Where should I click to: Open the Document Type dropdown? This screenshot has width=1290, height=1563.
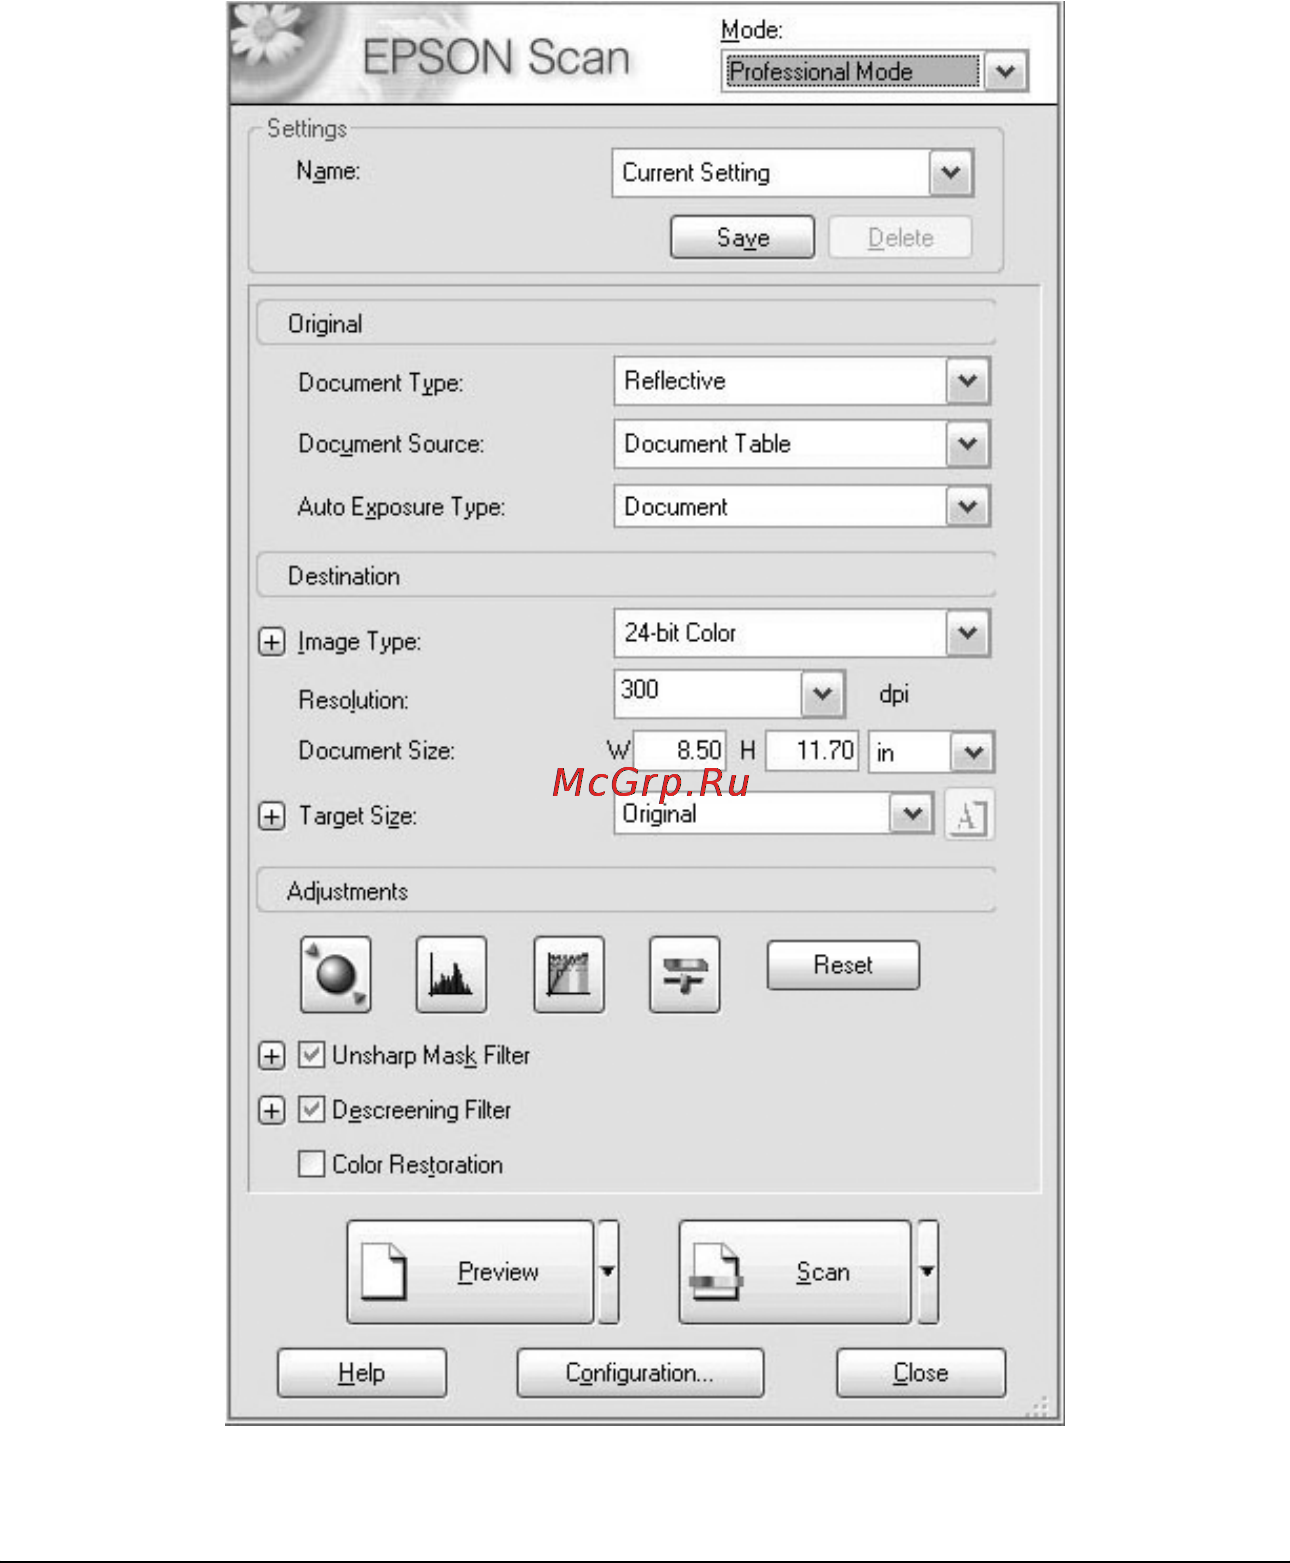pos(967,381)
